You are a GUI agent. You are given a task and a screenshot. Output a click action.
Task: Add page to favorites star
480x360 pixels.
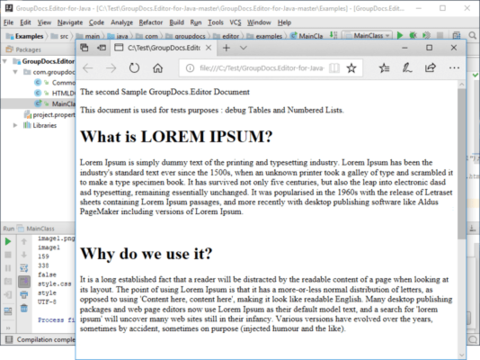[351, 68]
